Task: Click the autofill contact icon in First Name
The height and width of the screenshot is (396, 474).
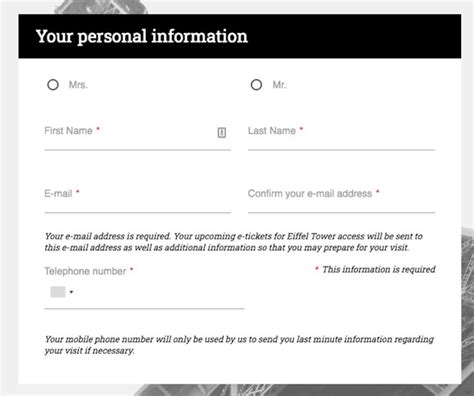Action: coord(222,132)
